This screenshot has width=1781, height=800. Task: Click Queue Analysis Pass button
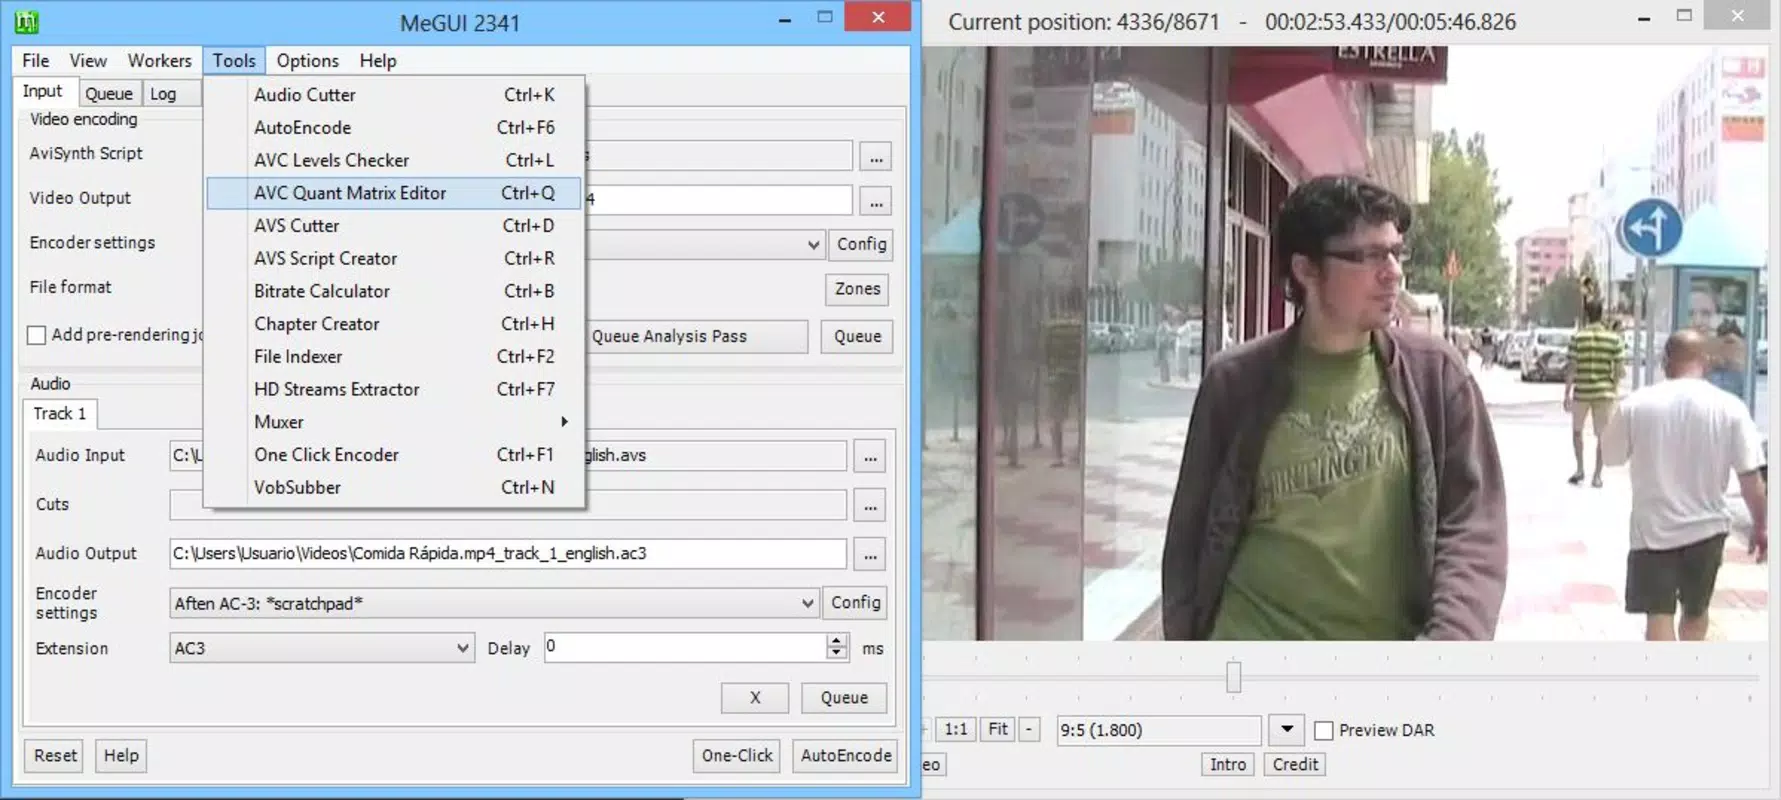tap(698, 336)
